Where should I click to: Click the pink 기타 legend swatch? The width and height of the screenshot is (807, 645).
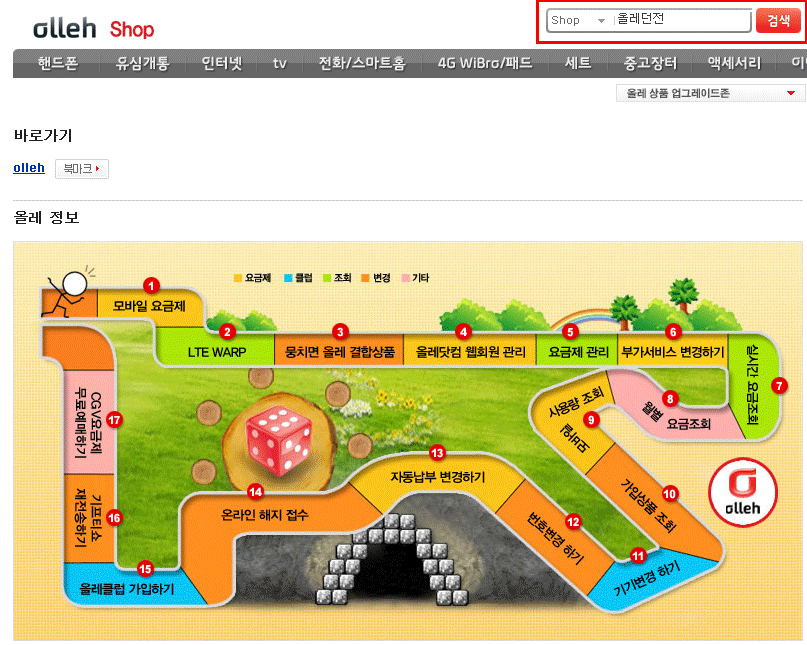(406, 278)
